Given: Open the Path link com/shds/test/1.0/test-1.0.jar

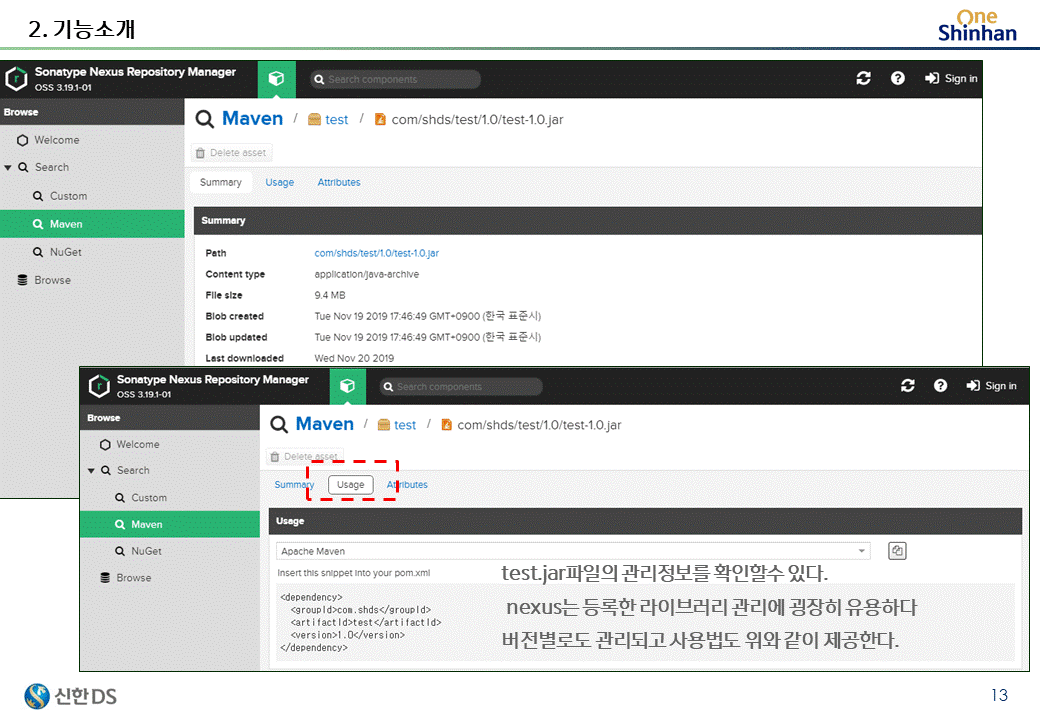Looking at the screenshot, I should point(376,253).
